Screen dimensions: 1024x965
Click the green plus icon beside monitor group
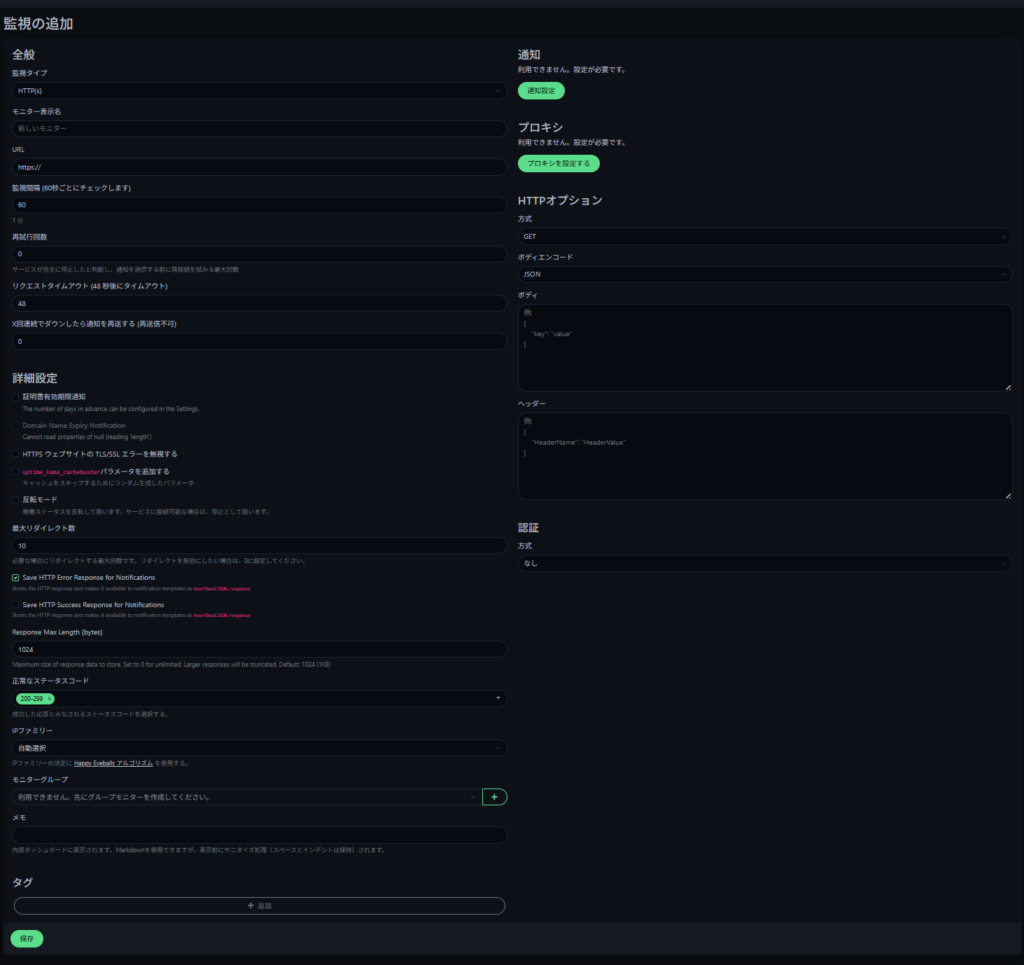click(x=494, y=797)
